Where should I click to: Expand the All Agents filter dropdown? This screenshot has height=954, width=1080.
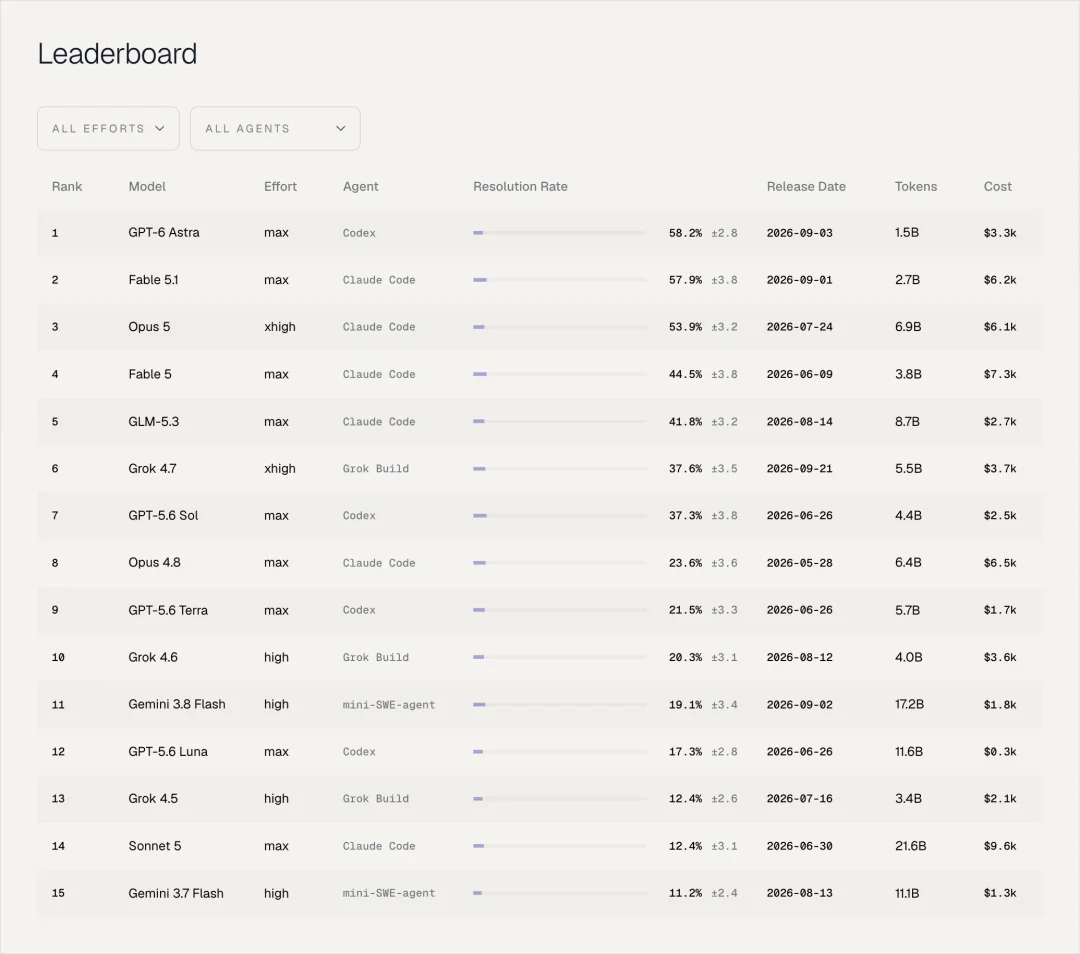coord(275,128)
